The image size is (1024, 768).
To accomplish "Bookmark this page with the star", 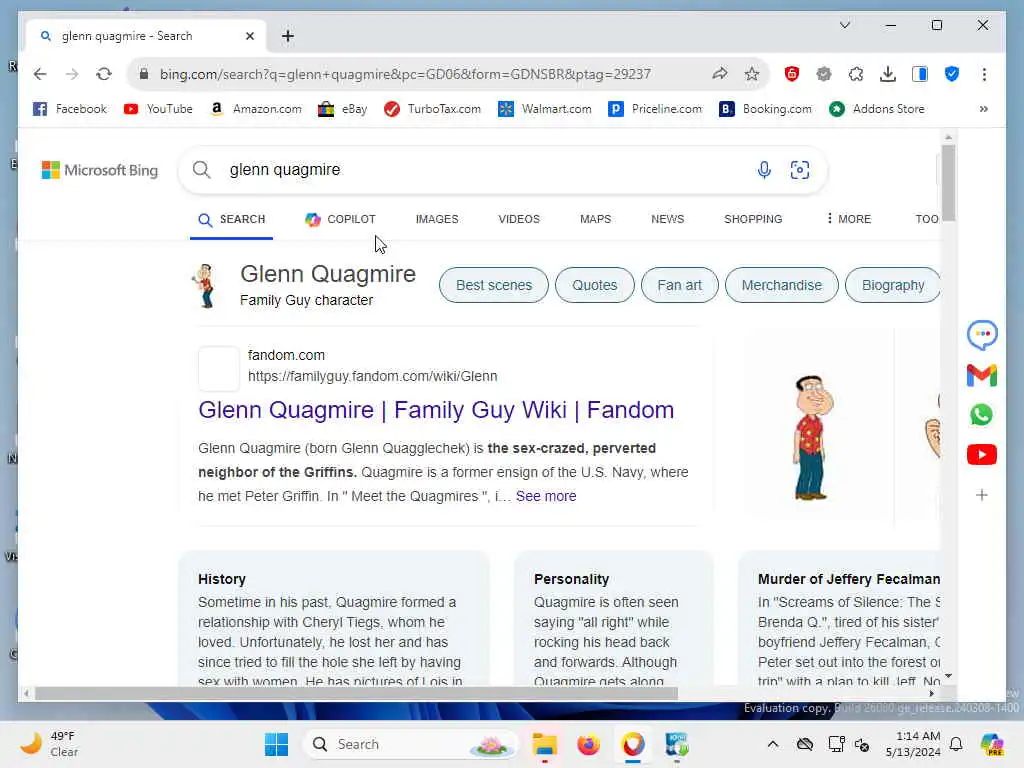I will point(752,74).
